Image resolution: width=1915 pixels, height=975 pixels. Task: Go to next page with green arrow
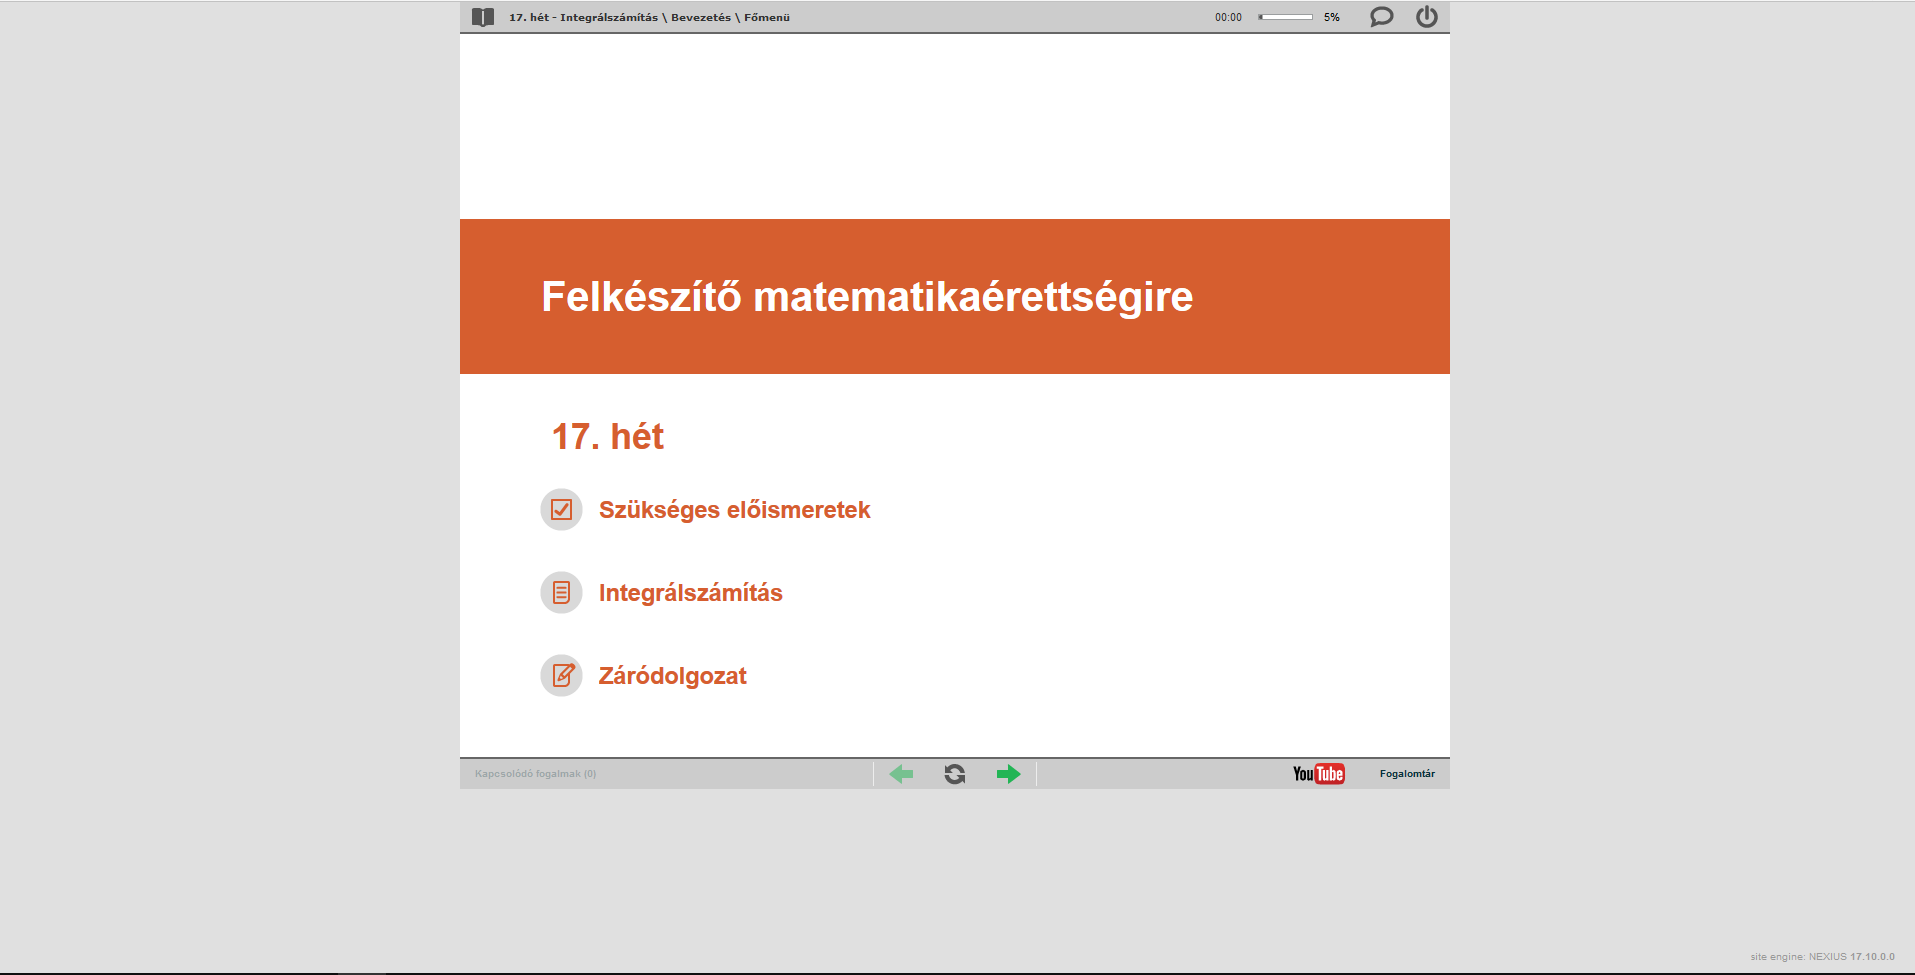click(x=1008, y=774)
